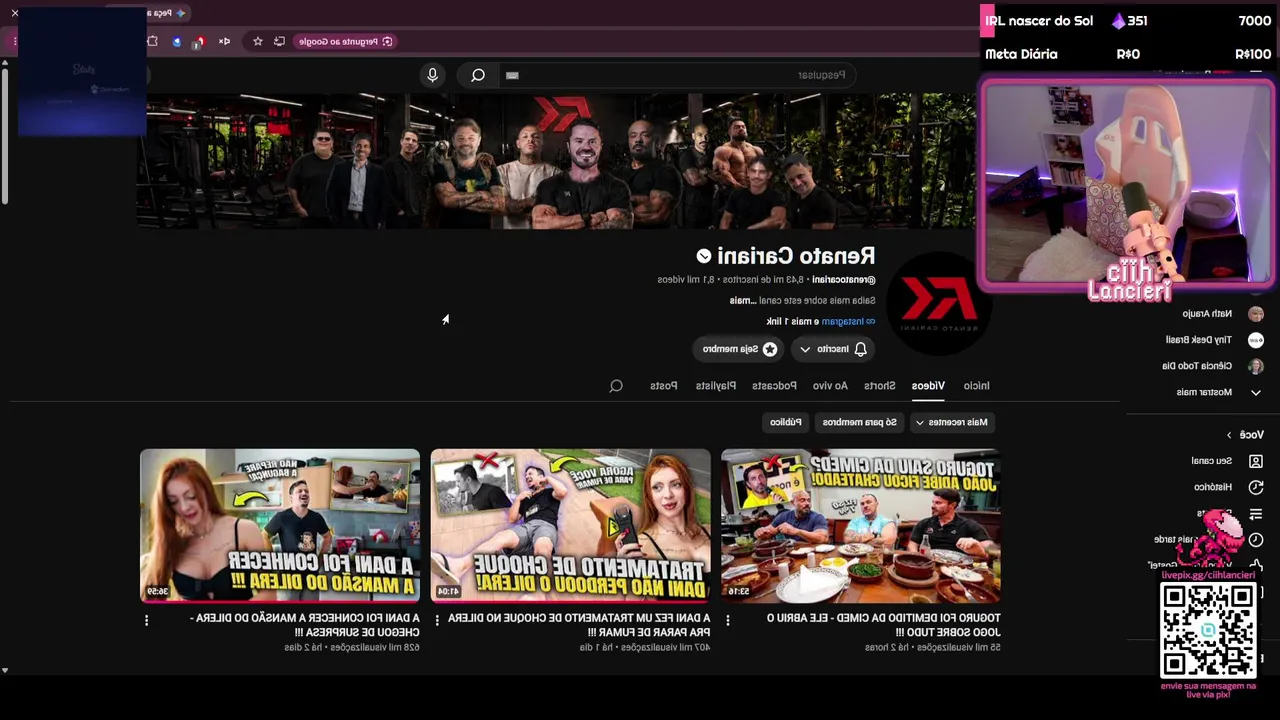Open the Nath Araujo subscription avatar
Viewport: 1280px width, 720px height.
(x=1256, y=313)
